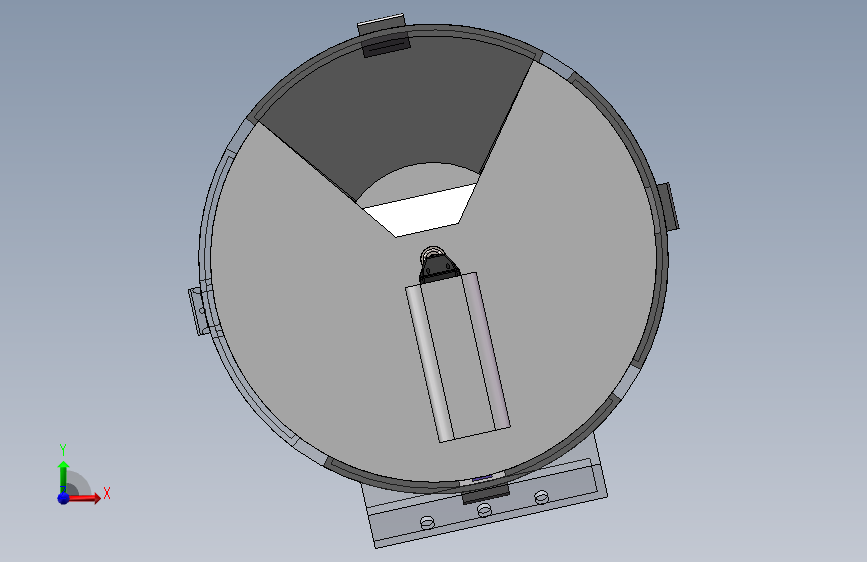Select the middle hole in bottom bracket
The width and height of the screenshot is (867, 562).
(484, 509)
